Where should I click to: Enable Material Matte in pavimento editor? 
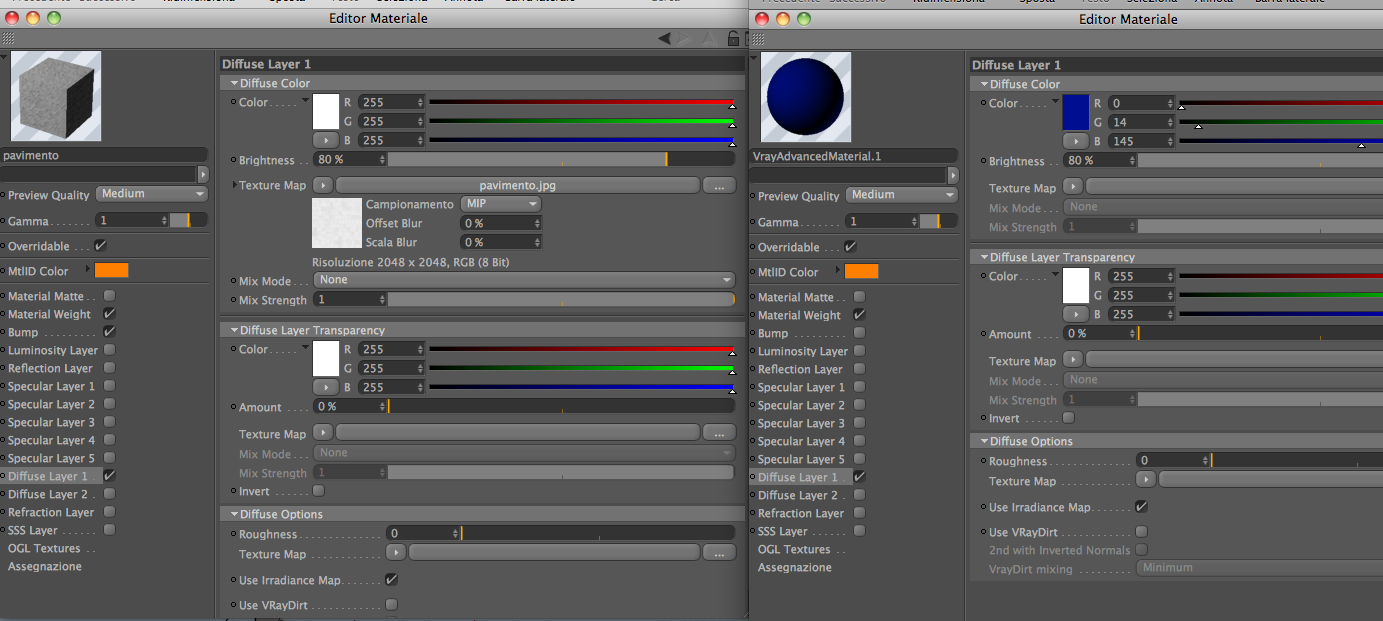pyautogui.click(x=109, y=296)
